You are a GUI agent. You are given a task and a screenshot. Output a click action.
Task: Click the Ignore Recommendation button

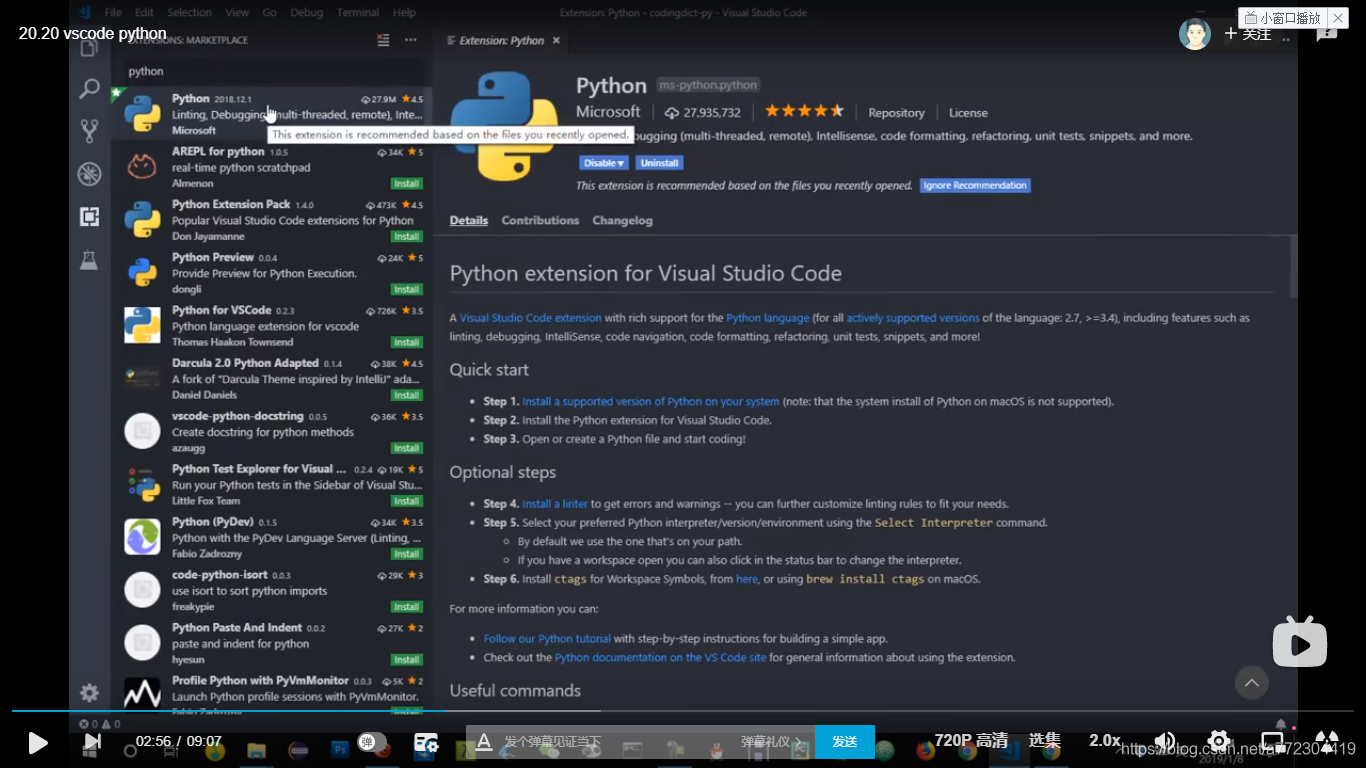tap(975, 185)
